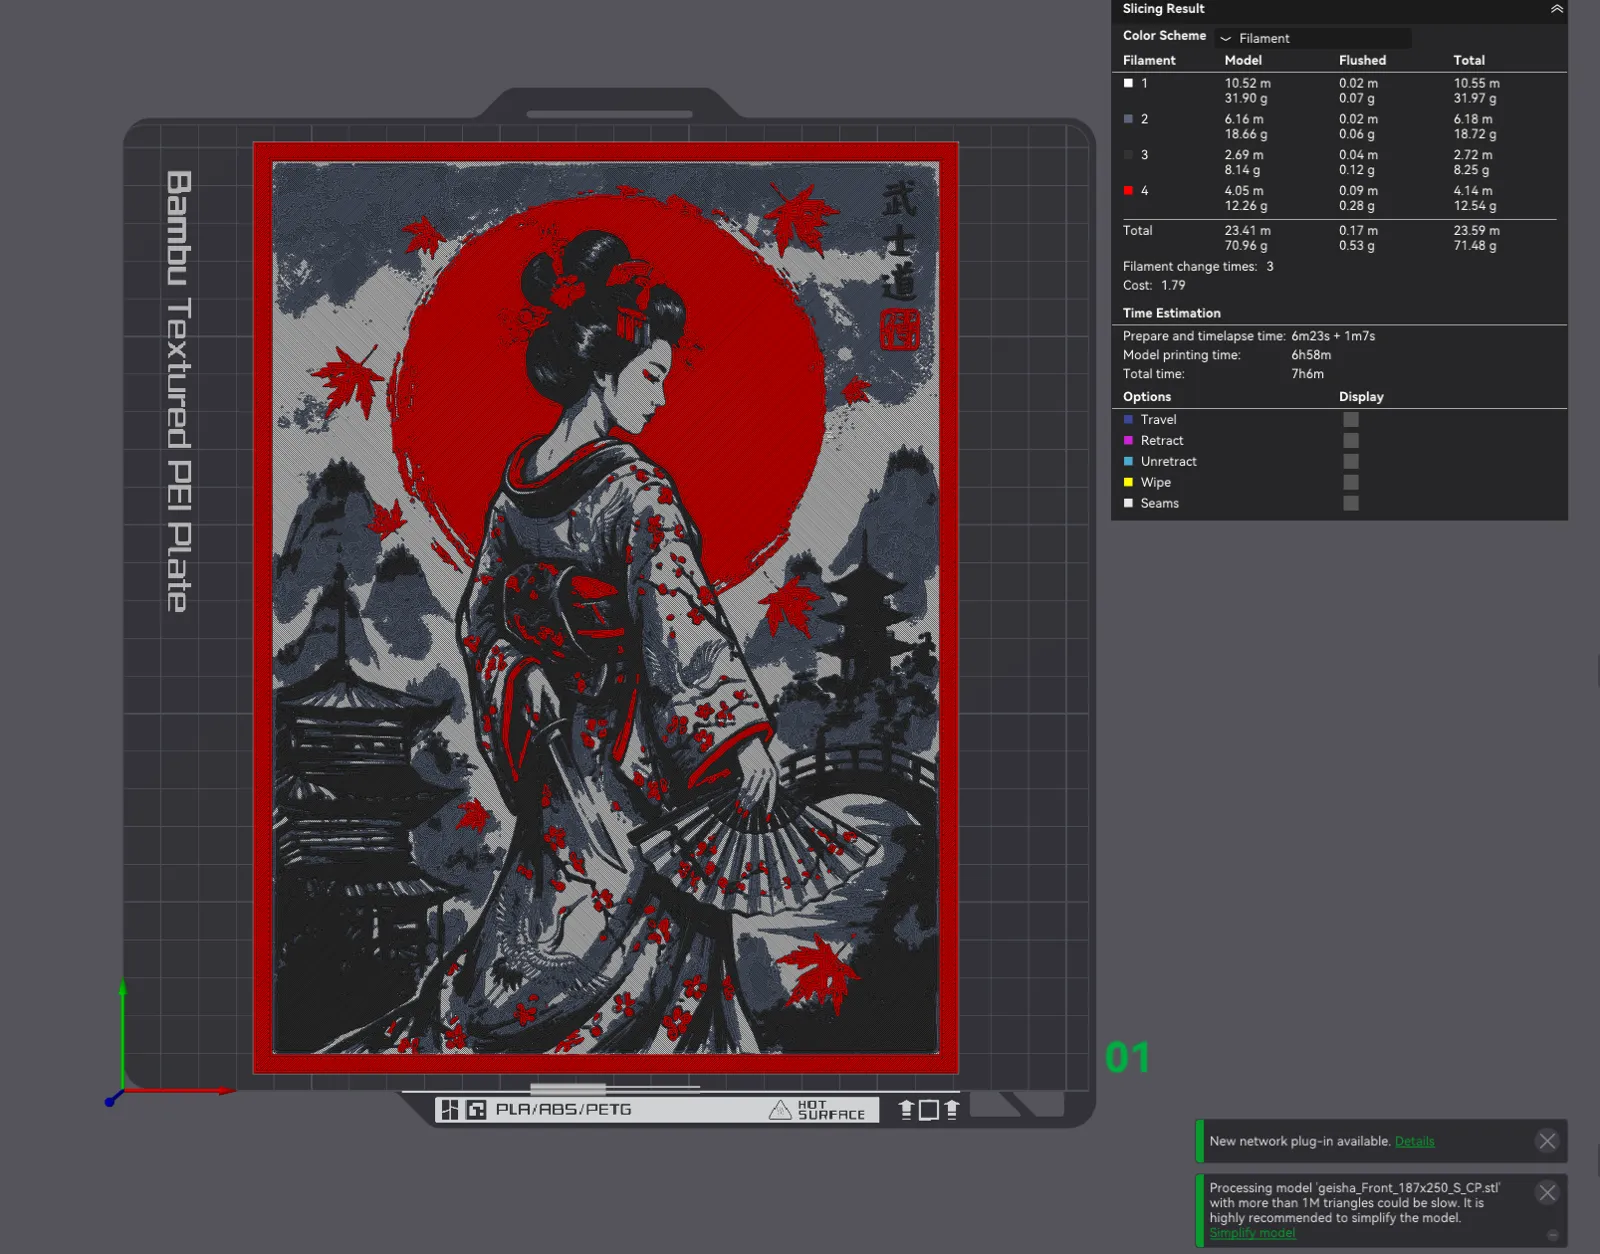This screenshot has width=1600, height=1254.
Task: Click filament 1 white color swatch
Action: click(x=1128, y=83)
